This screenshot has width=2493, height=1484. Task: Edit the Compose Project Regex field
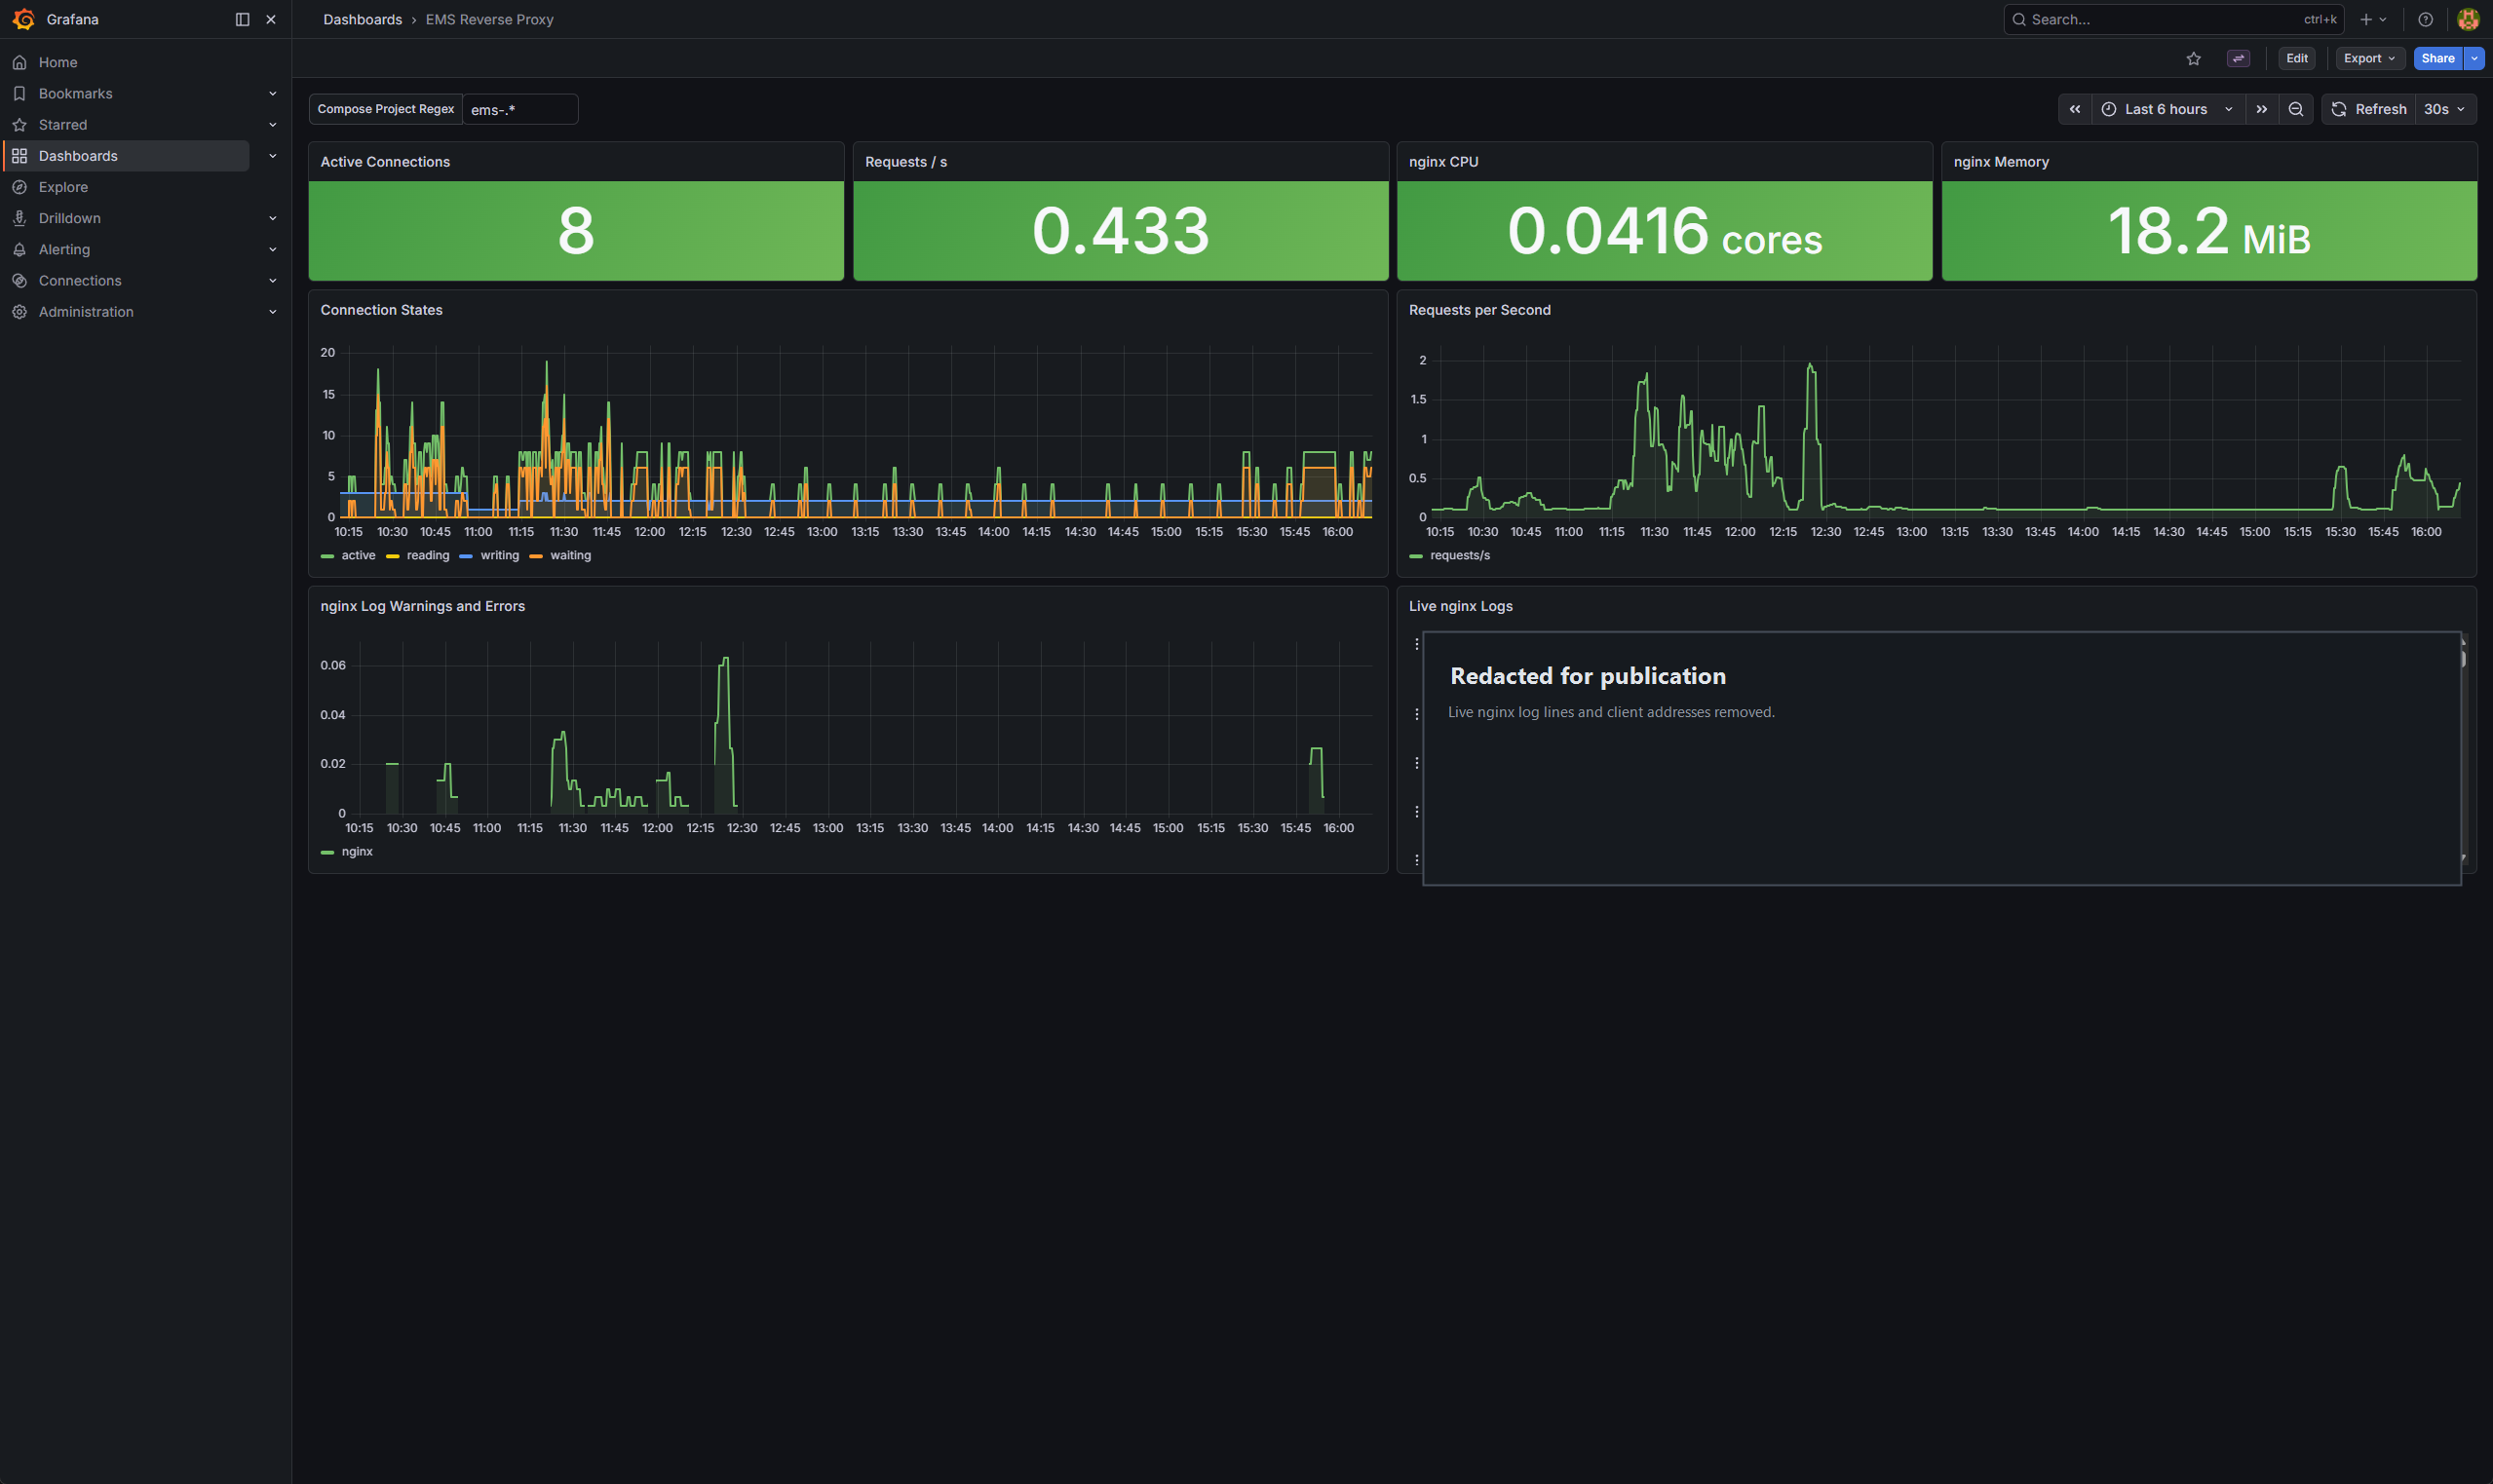coord(520,109)
